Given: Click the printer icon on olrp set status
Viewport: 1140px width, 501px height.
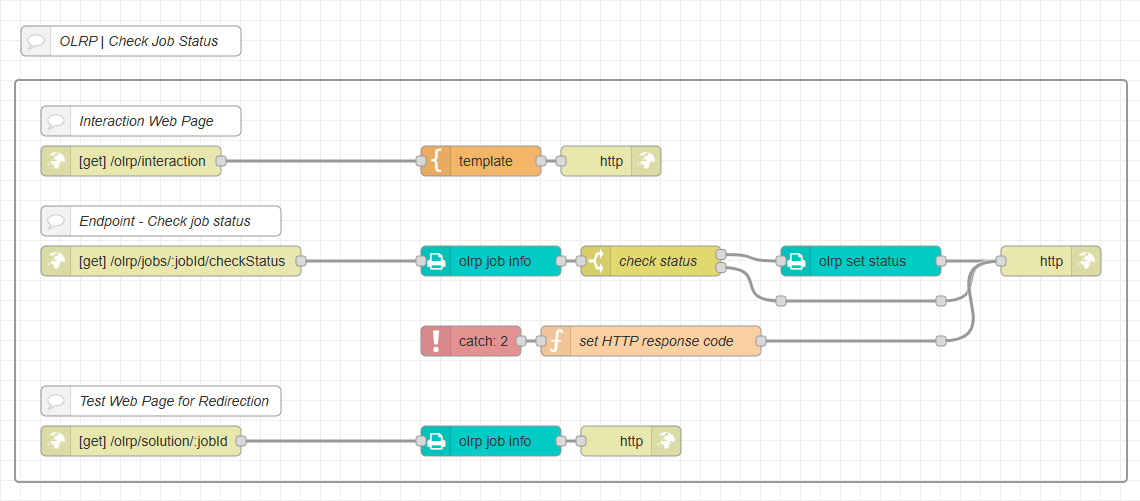Looking at the screenshot, I should pyautogui.click(x=796, y=261).
